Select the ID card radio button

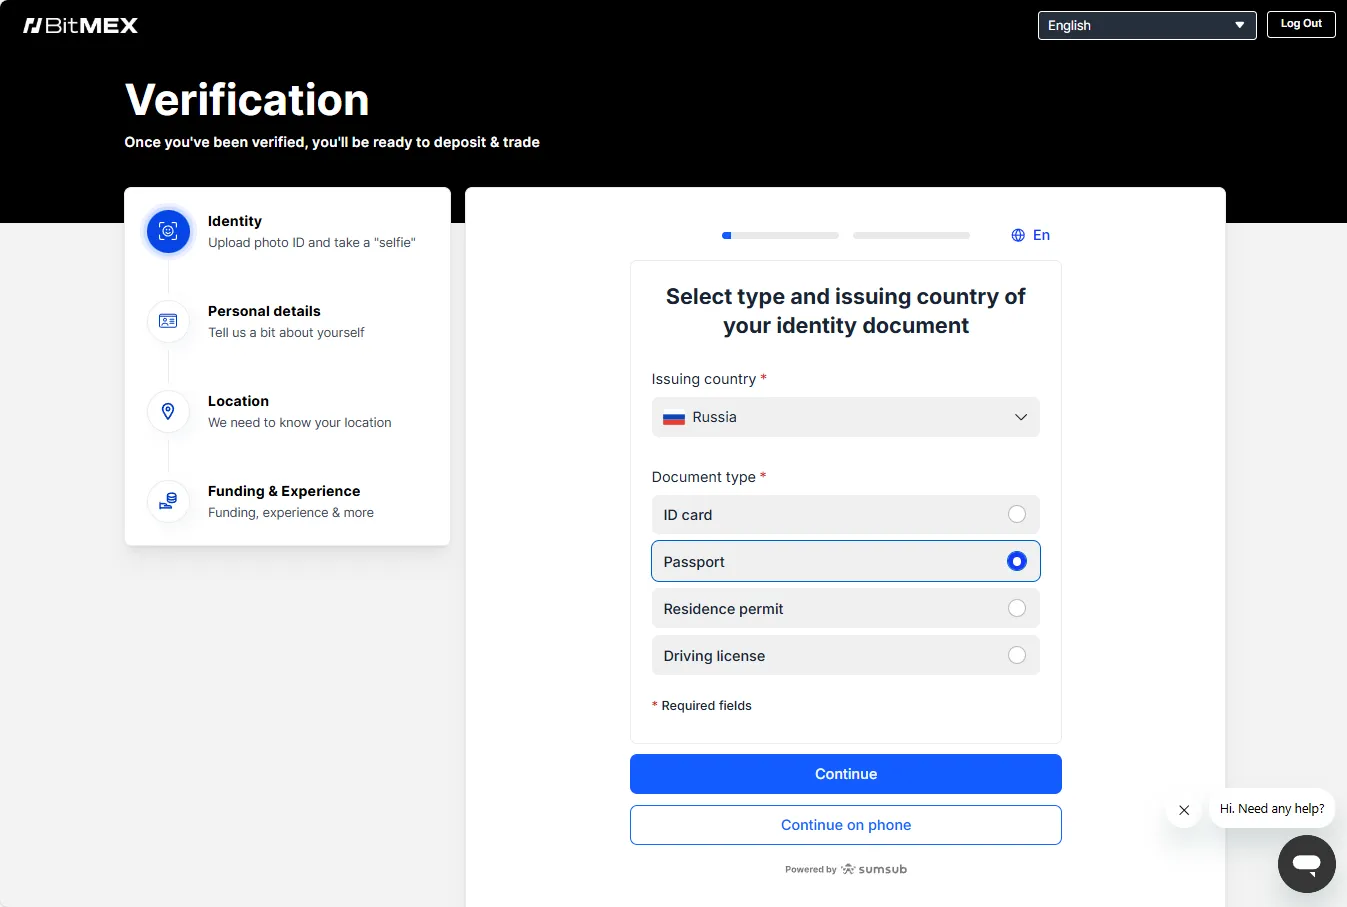click(1016, 514)
